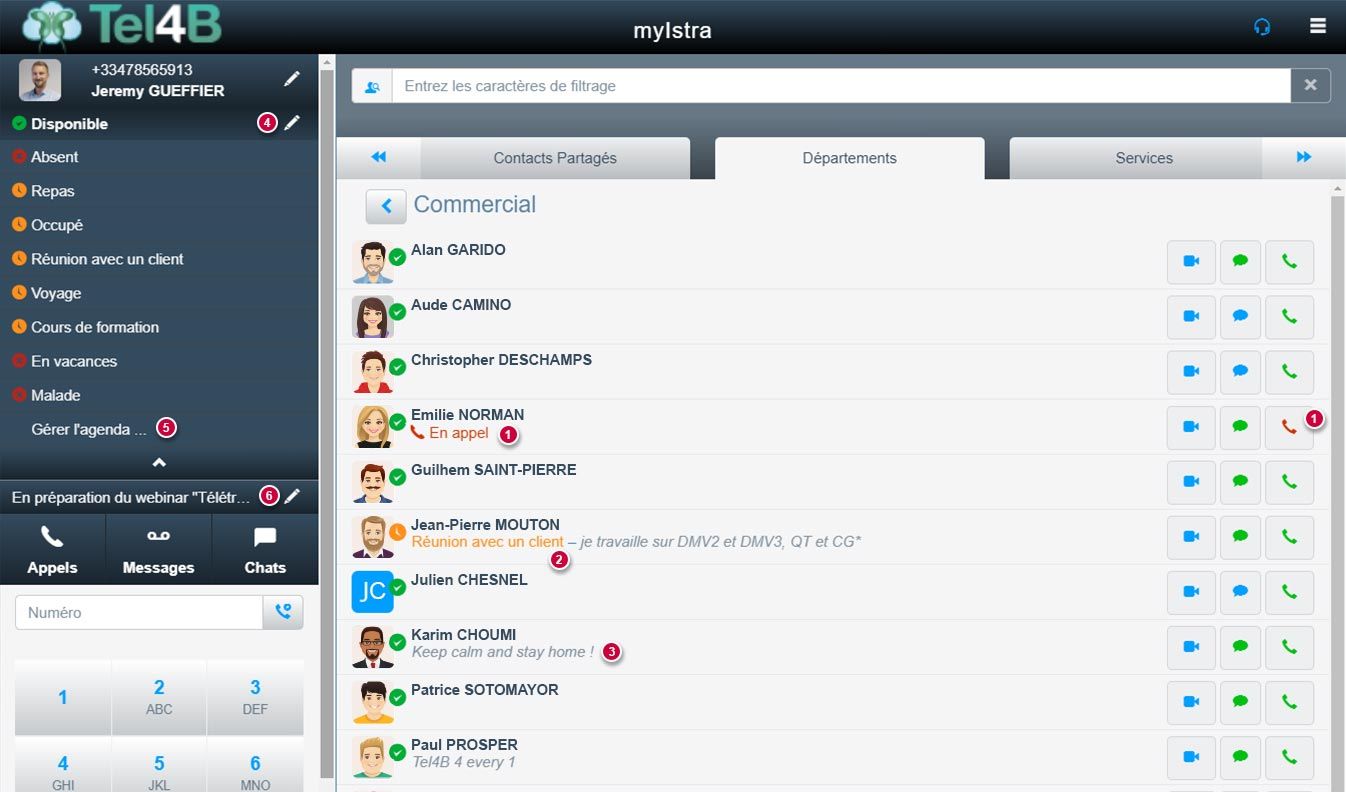Image resolution: width=1346 pixels, height=792 pixels.
Task: Set status to Malade
Action: (159, 395)
